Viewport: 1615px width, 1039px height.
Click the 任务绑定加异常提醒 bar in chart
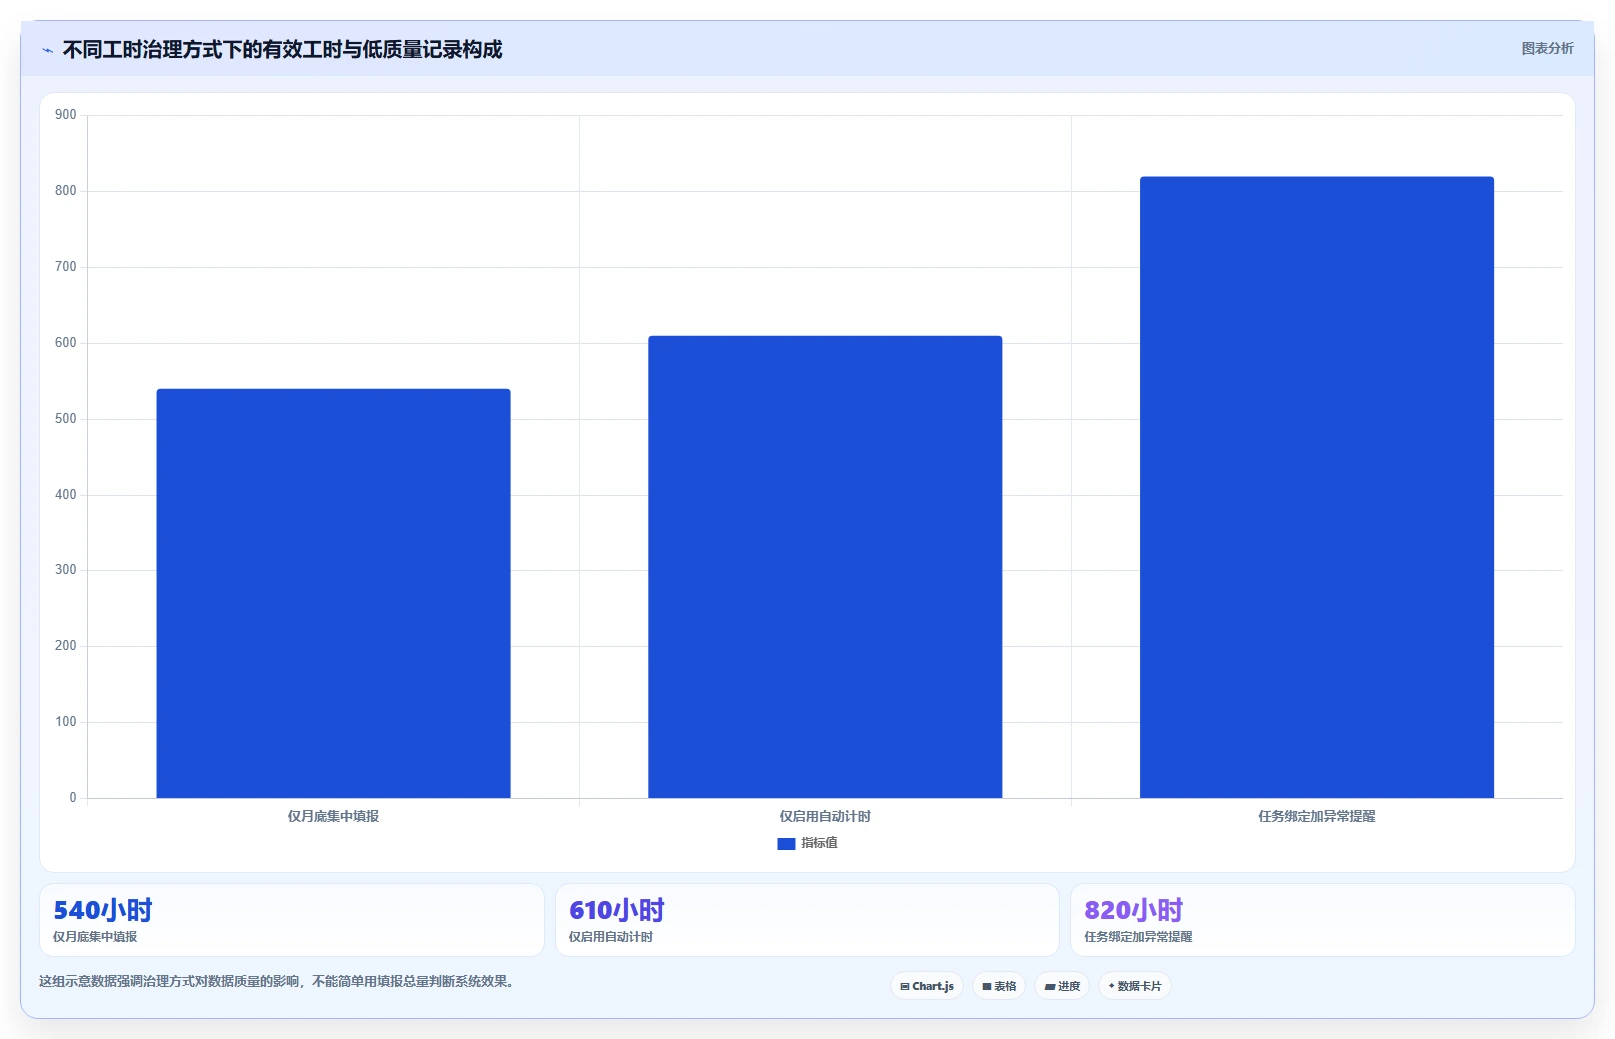click(1317, 487)
